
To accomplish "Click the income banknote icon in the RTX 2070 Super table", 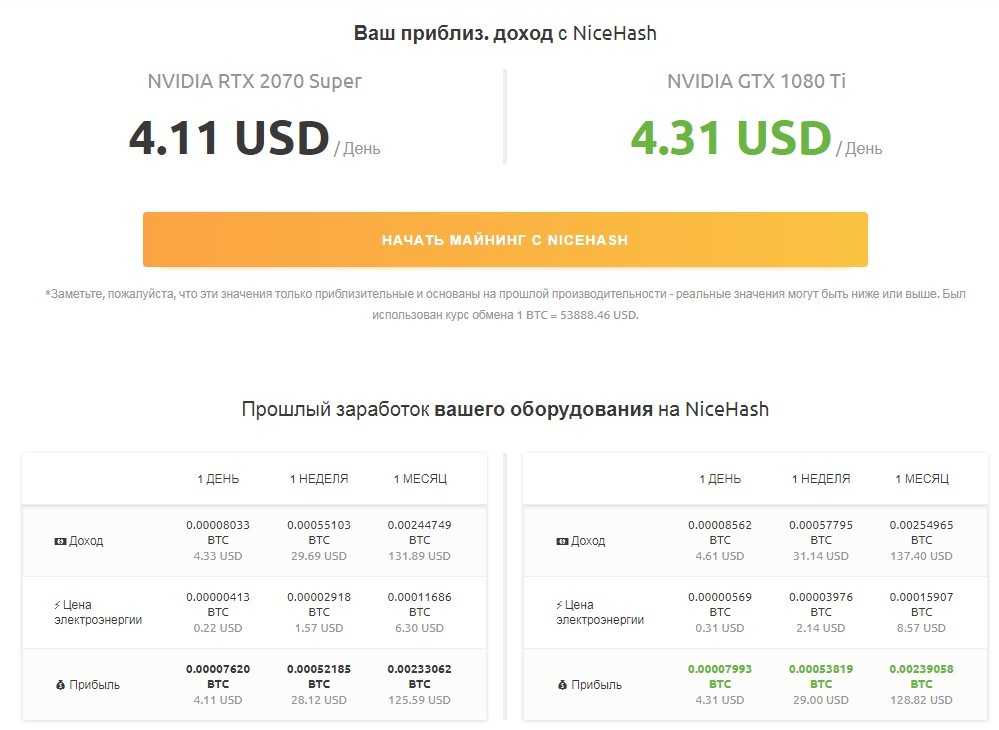I will pyautogui.click(x=60, y=541).
